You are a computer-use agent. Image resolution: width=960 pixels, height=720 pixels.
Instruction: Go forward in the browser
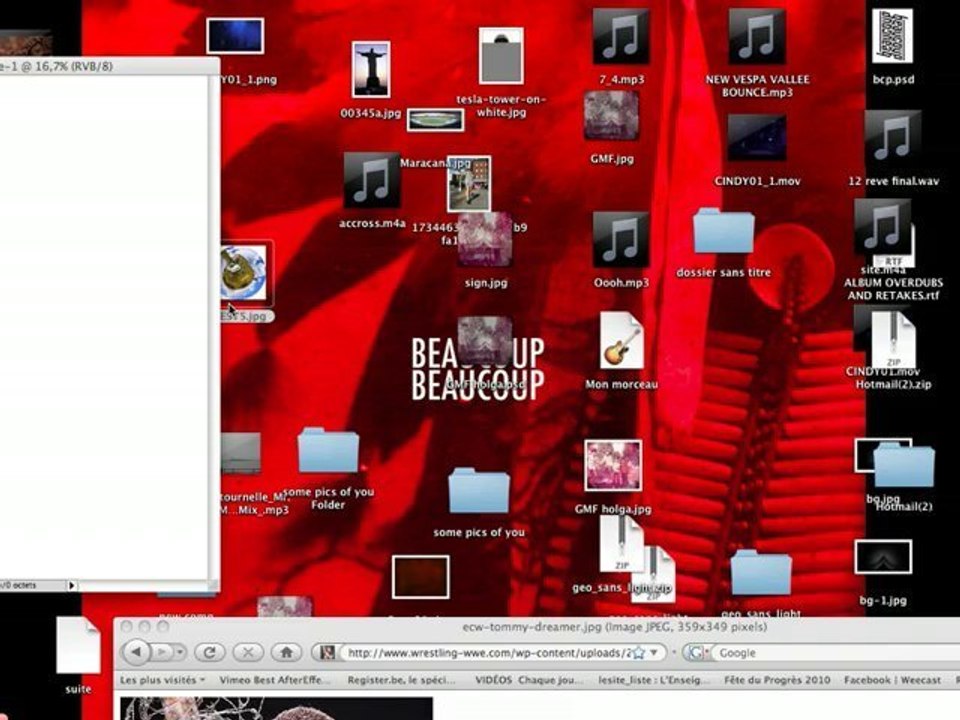click(x=162, y=653)
